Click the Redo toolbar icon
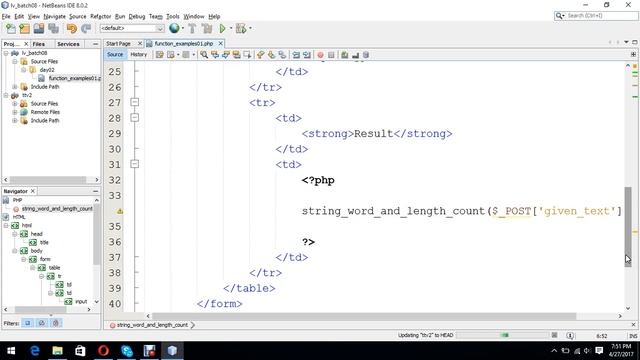The height and width of the screenshot is (360, 640). pos(86,29)
